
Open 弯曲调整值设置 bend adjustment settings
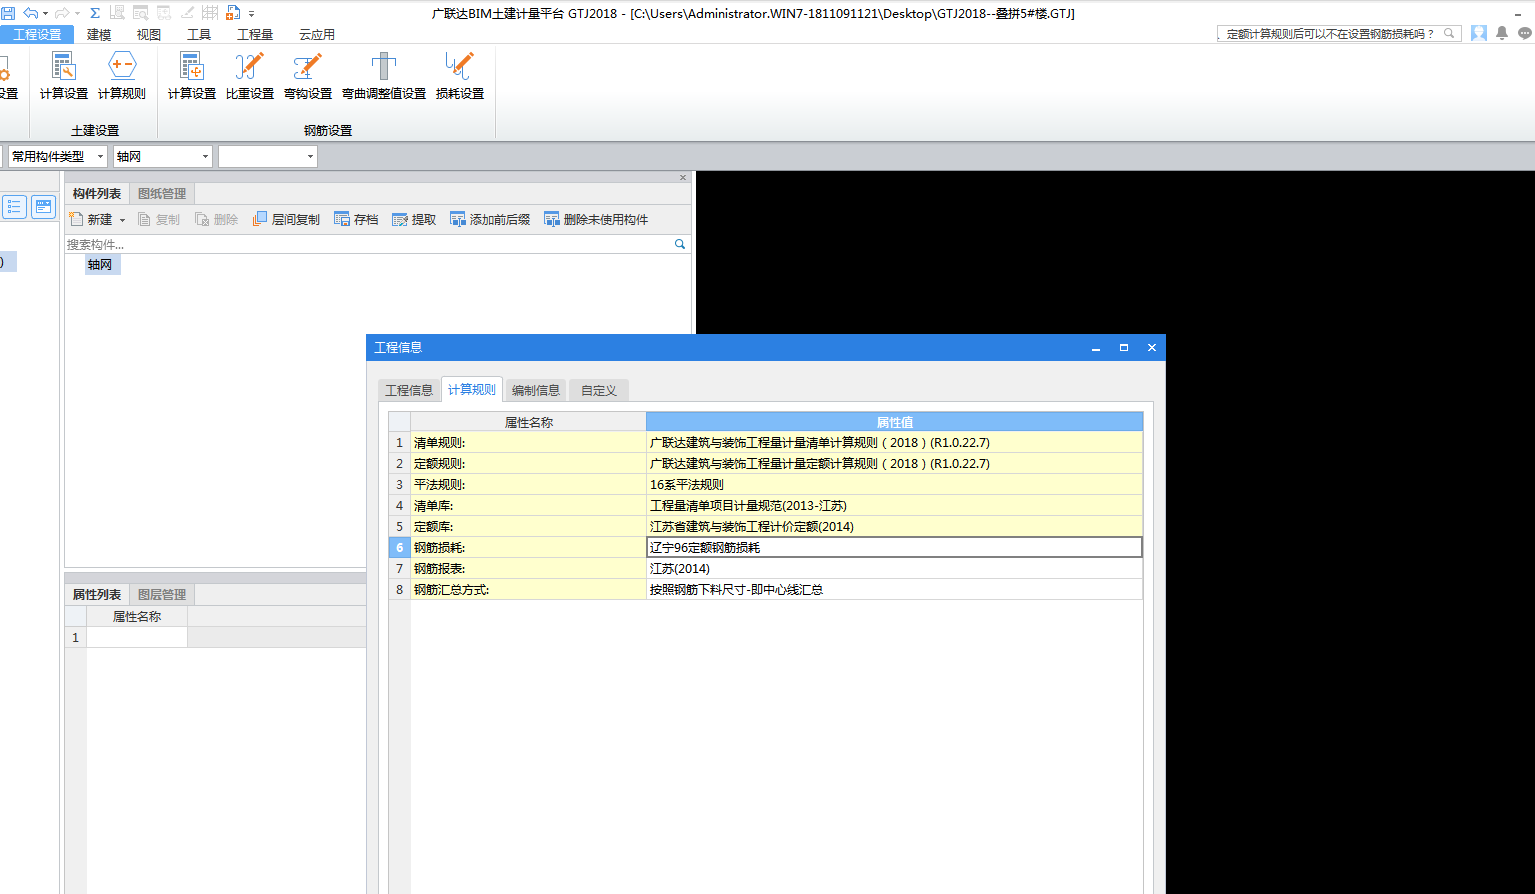(384, 76)
